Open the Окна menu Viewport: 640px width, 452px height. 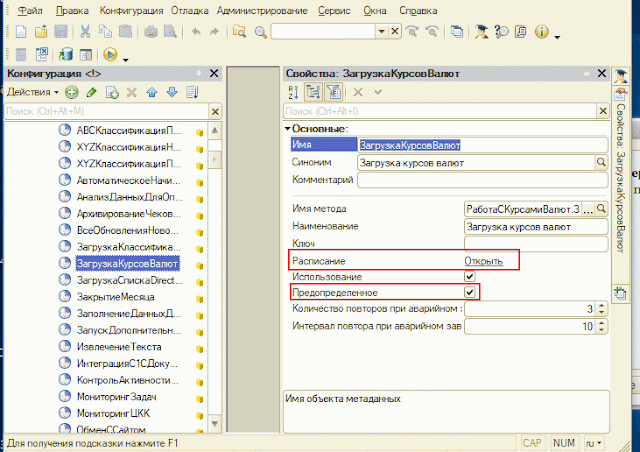pos(375,11)
